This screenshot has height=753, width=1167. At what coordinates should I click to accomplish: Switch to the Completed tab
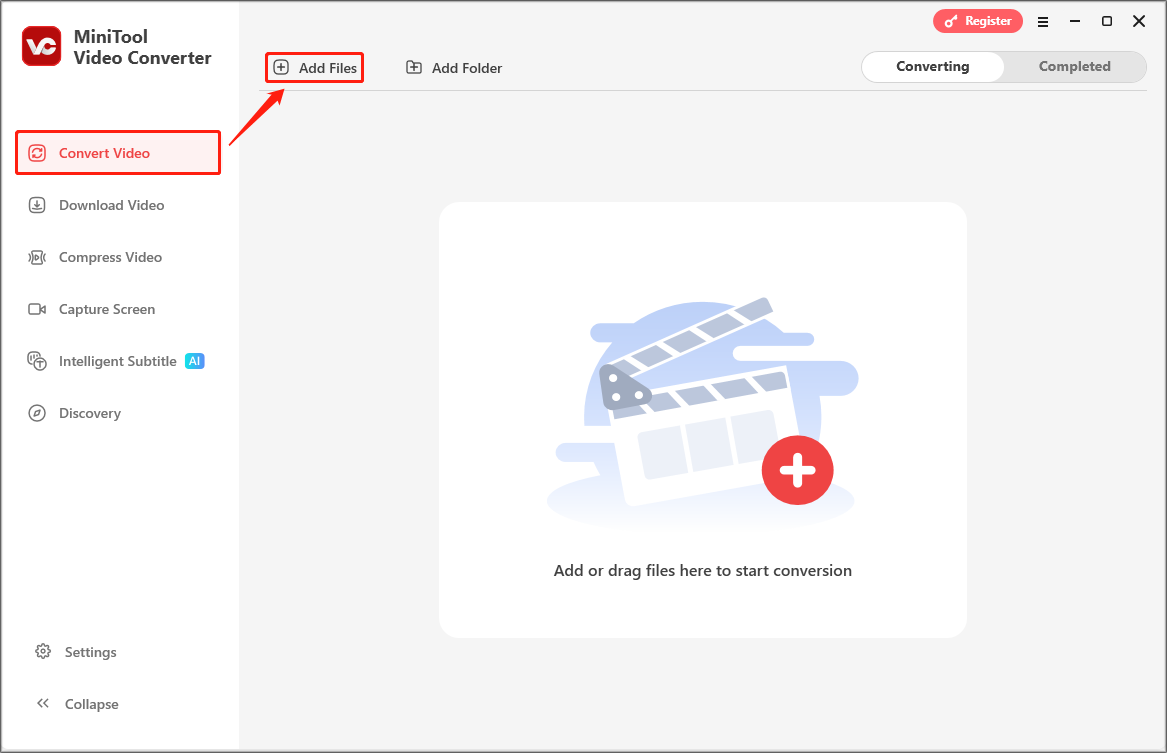point(1074,66)
